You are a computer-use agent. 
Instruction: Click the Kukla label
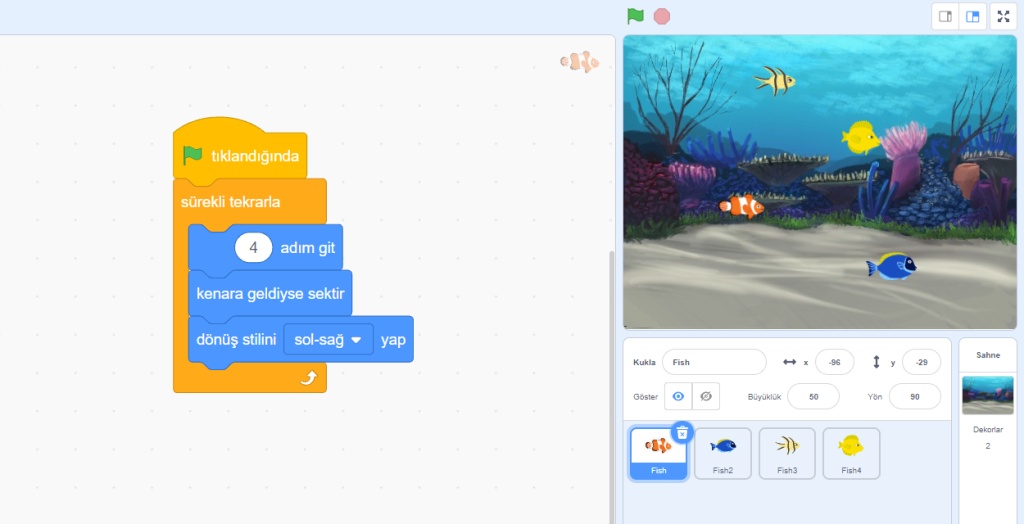click(644, 362)
